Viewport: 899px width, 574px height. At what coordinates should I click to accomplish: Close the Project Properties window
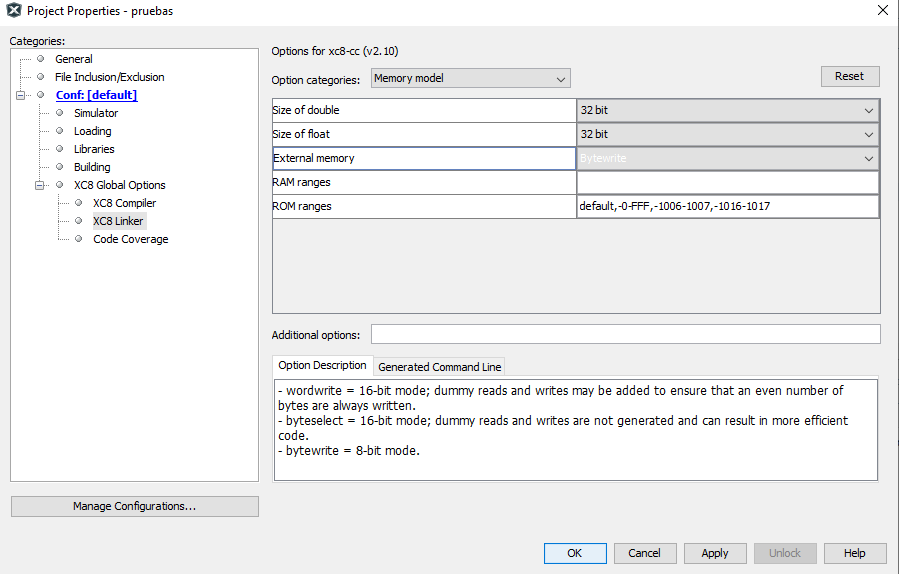(883, 10)
